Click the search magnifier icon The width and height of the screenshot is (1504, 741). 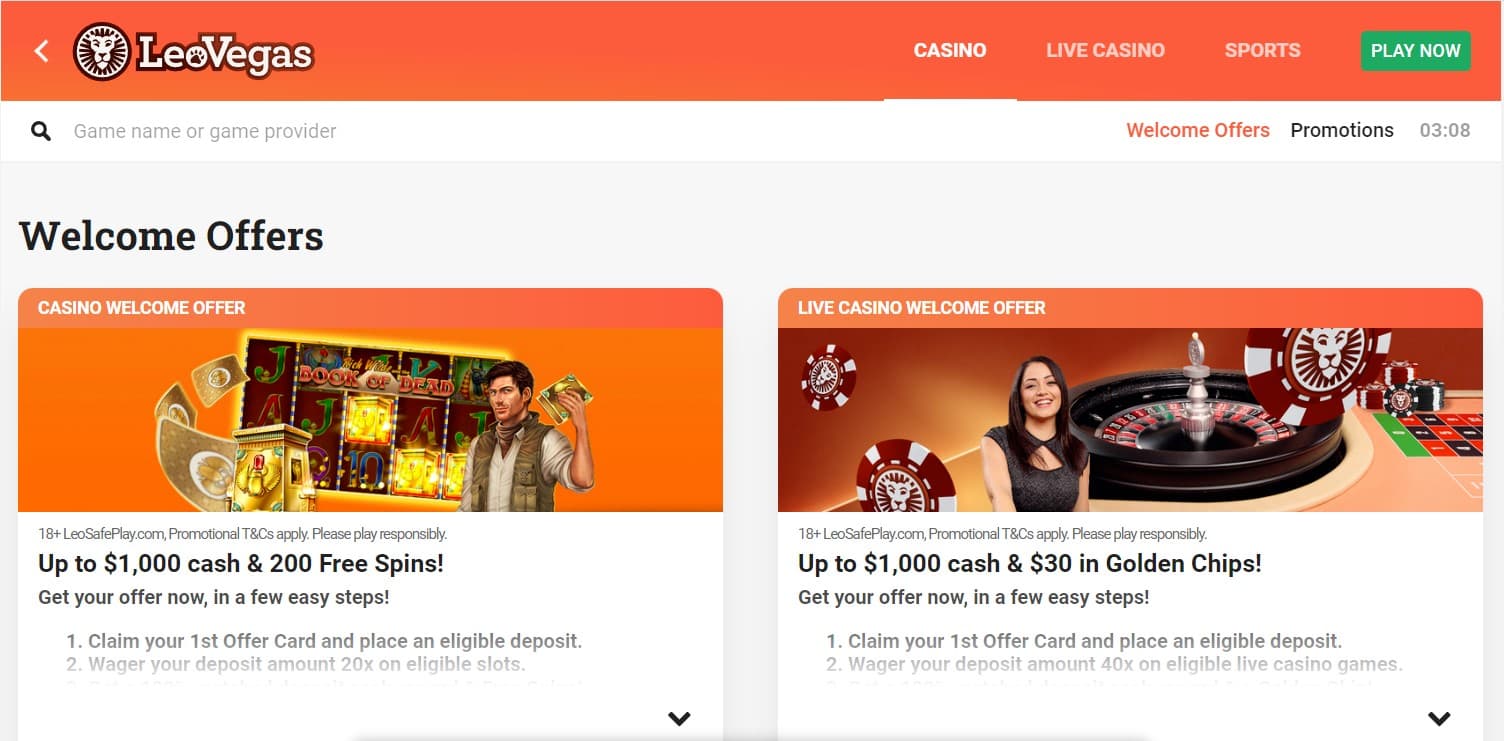(41, 131)
